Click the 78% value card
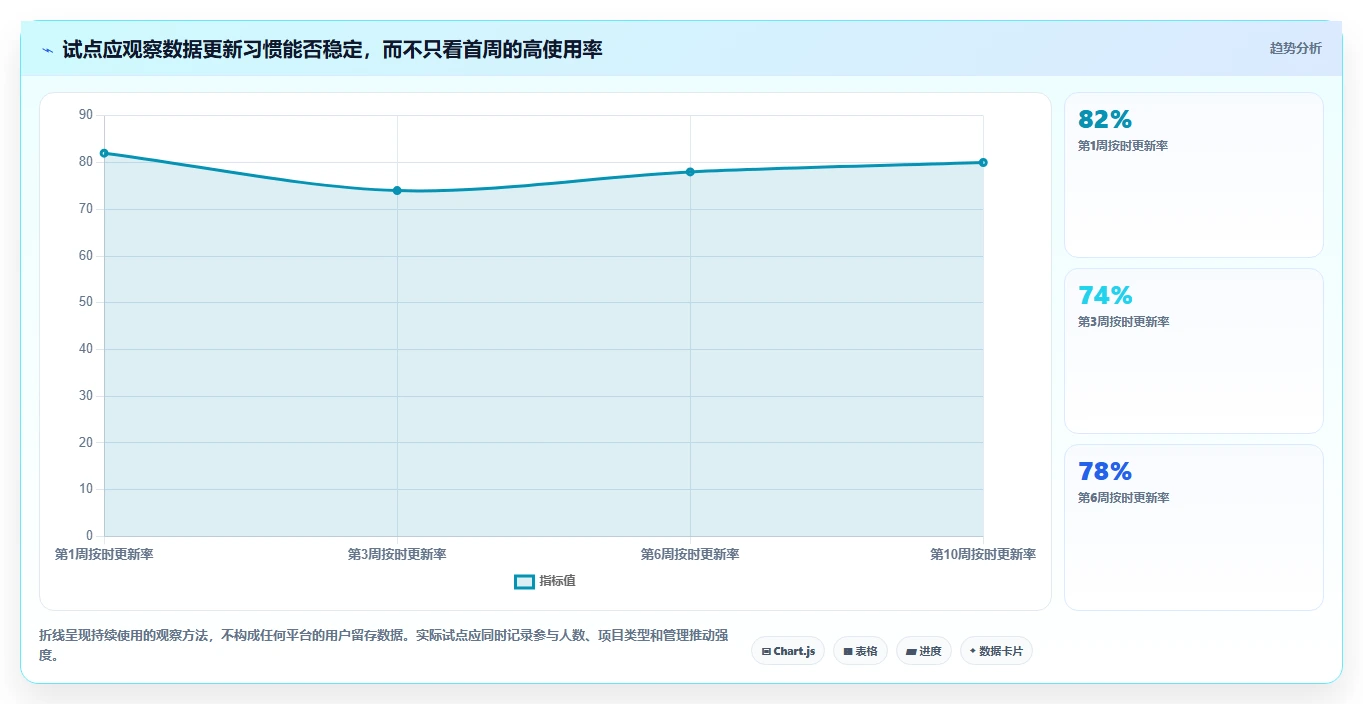1363x704 pixels. 1194,527
